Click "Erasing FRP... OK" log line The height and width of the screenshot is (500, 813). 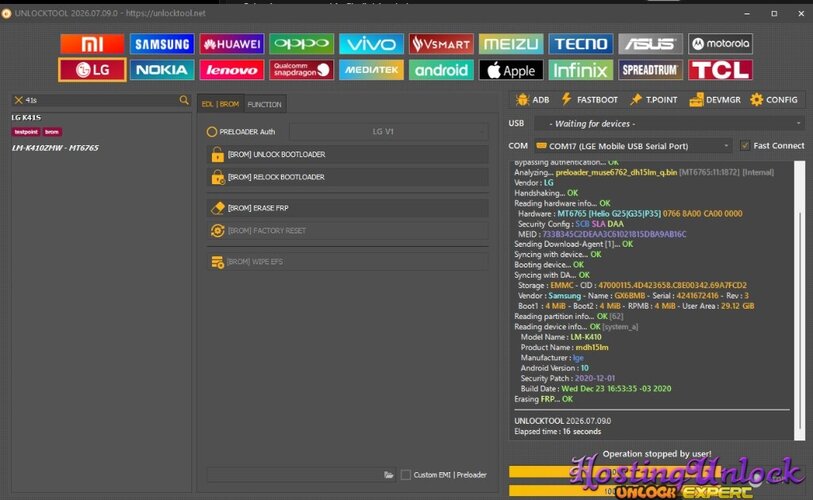tap(543, 399)
